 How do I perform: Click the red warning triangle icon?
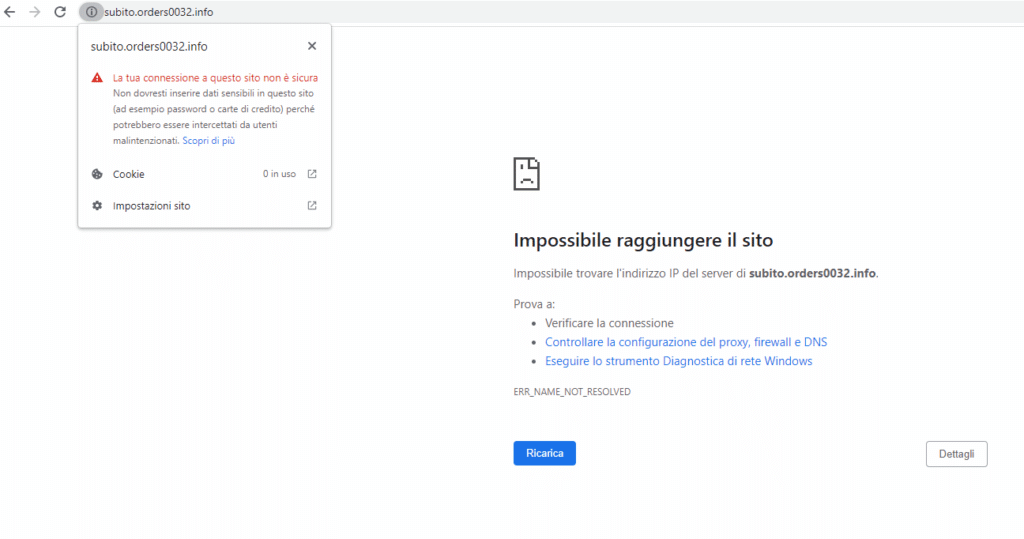(x=97, y=78)
